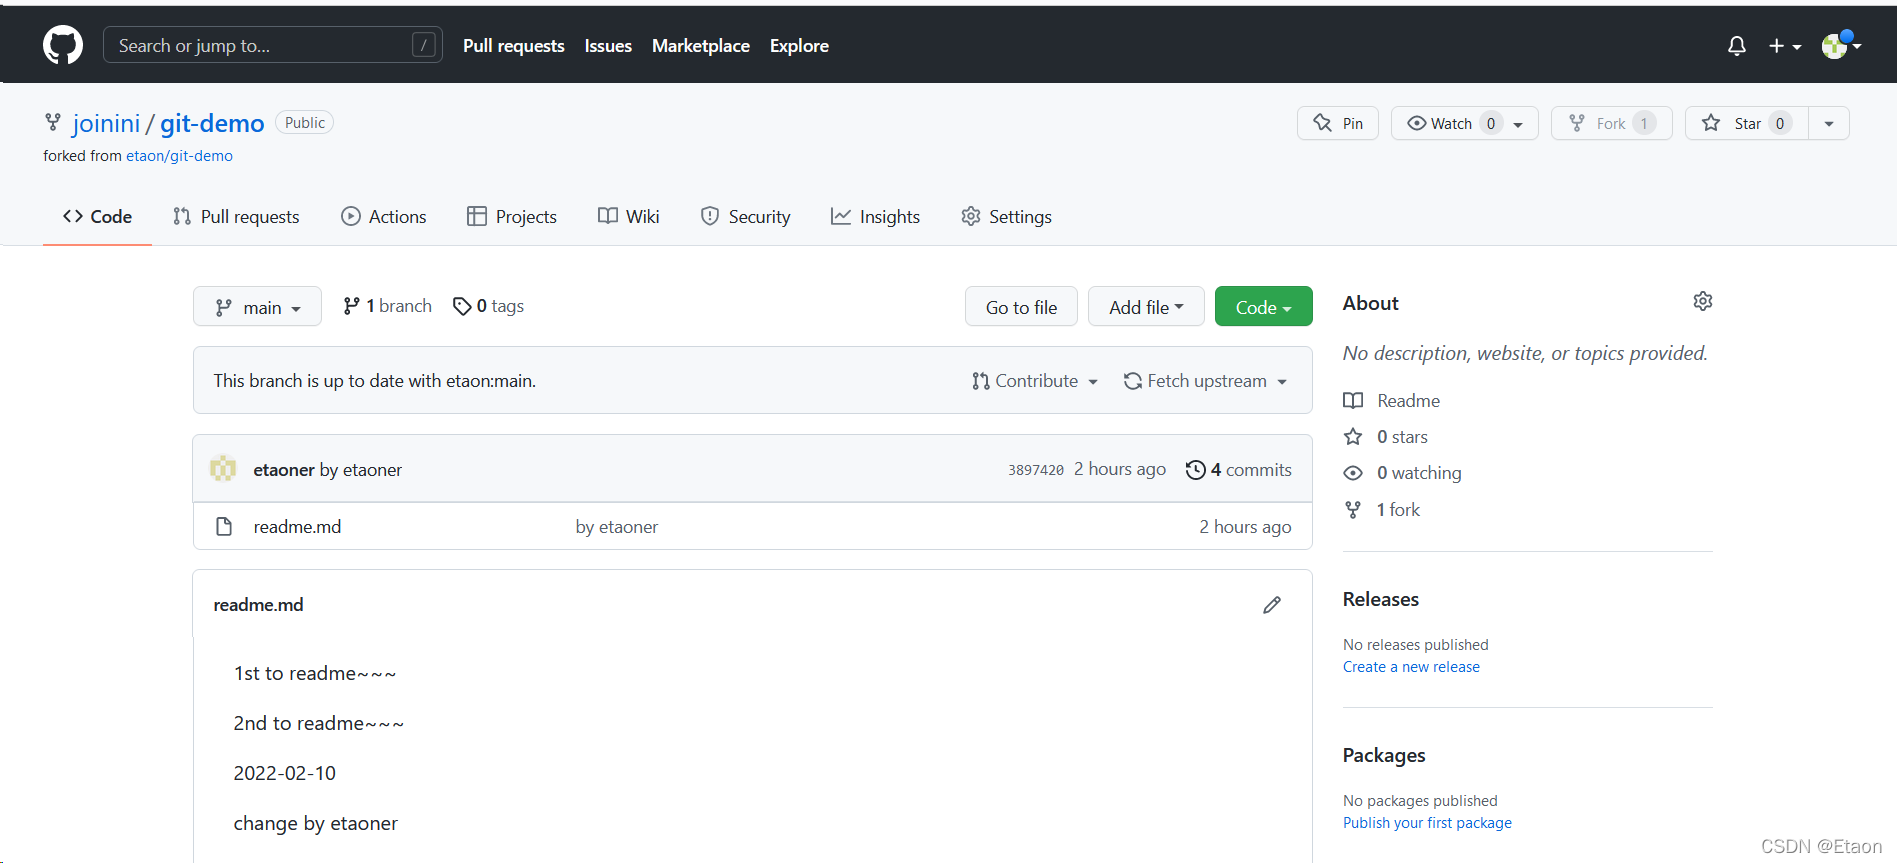The height and width of the screenshot is (863, 1897).
Task: Select the Code tab
Action: [x=97, y=217]
